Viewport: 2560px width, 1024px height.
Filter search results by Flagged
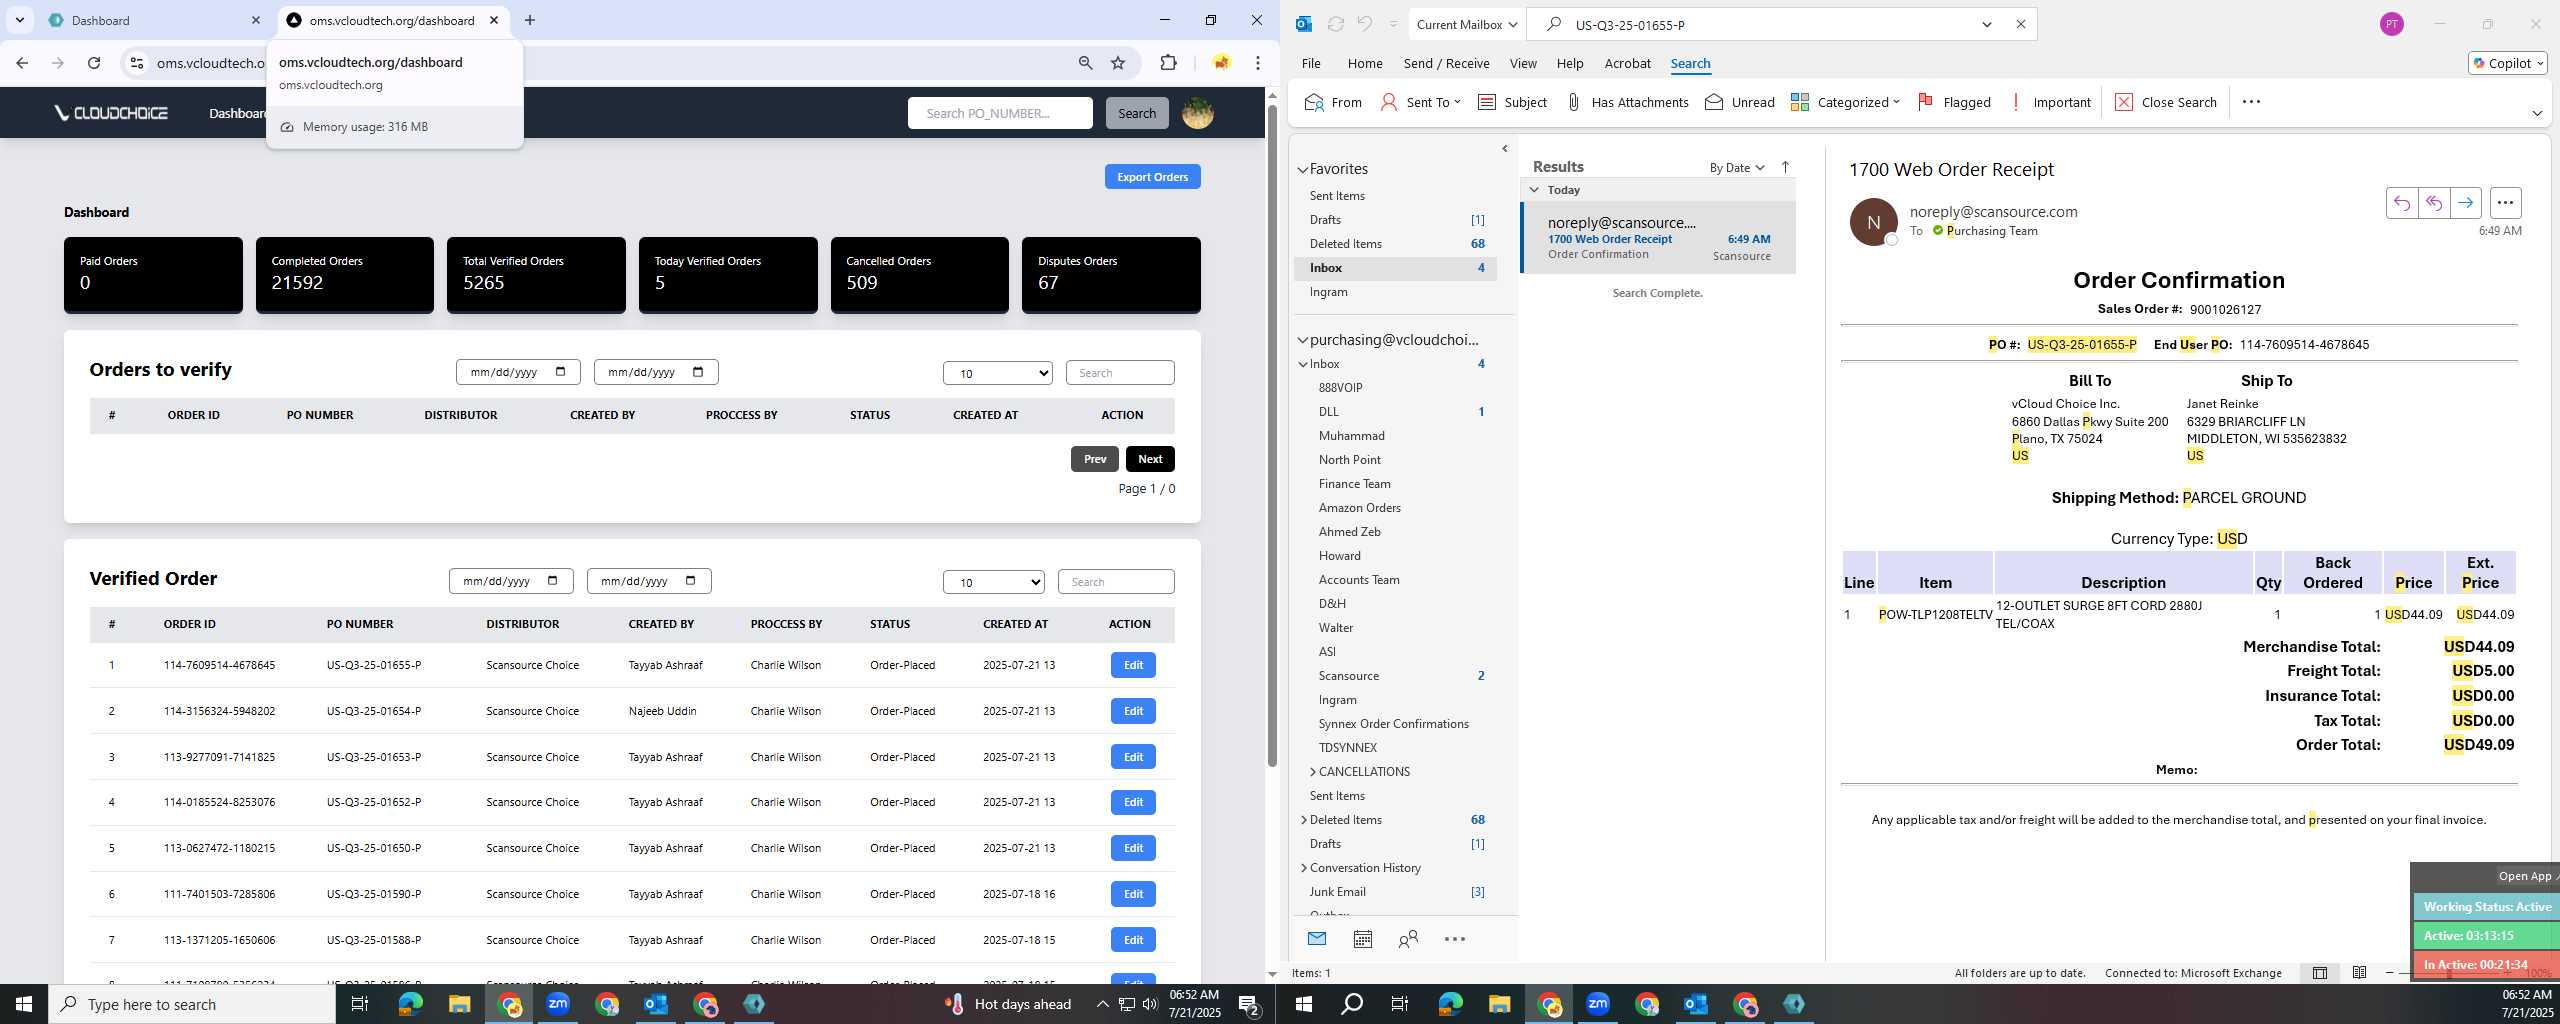pos(1954,102)
